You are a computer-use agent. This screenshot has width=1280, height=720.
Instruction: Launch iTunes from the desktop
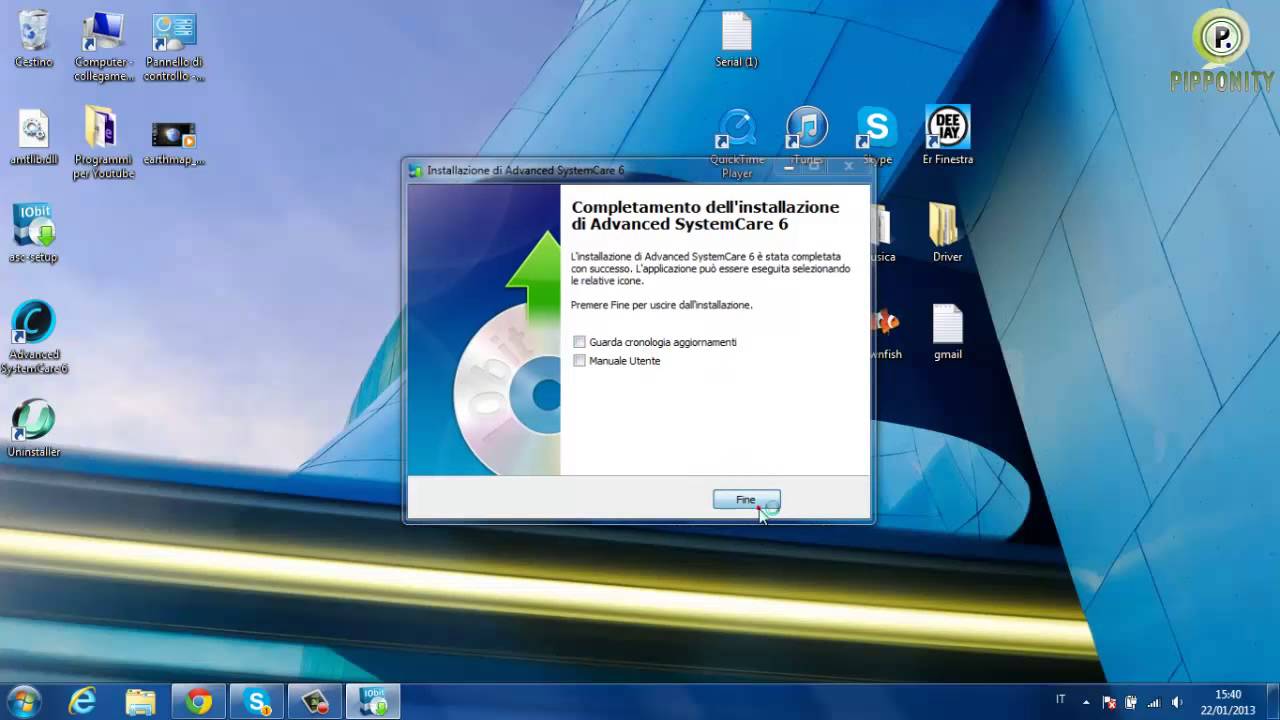click(807, 135)
